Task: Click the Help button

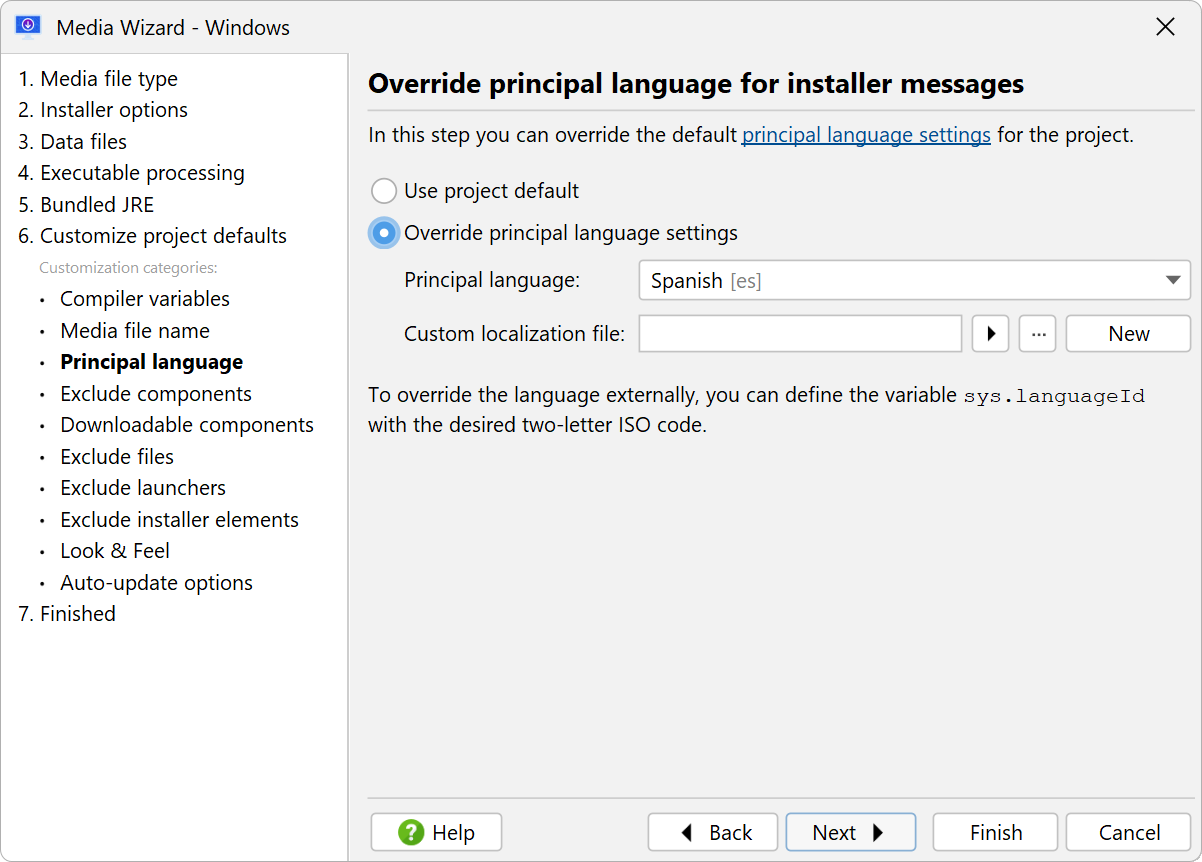Action: (436, 832)
